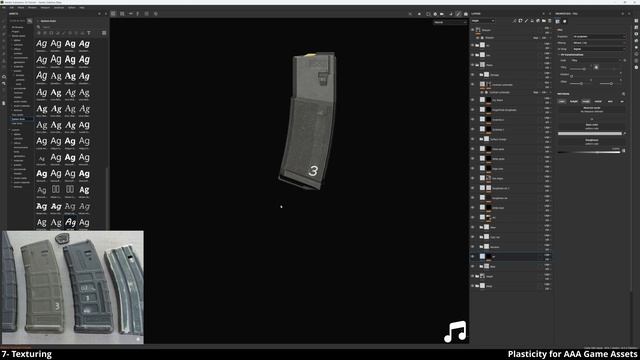Toggle the nrm channel button
Screen dimensions: 640x360
point(610,101)
